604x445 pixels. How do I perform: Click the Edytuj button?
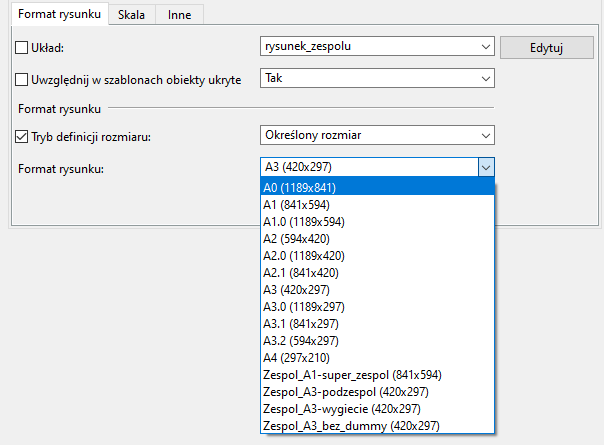coord(546,47)
